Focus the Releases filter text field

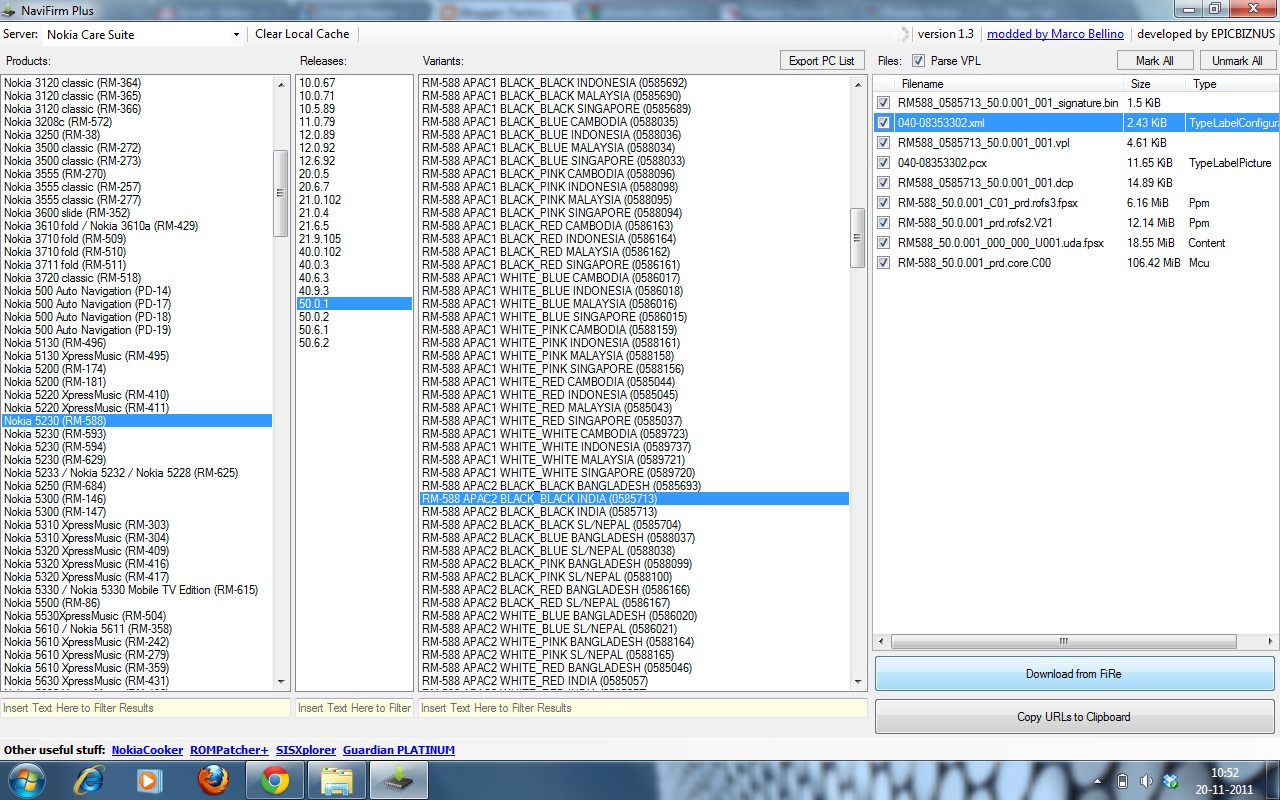(x=355, y=708)
